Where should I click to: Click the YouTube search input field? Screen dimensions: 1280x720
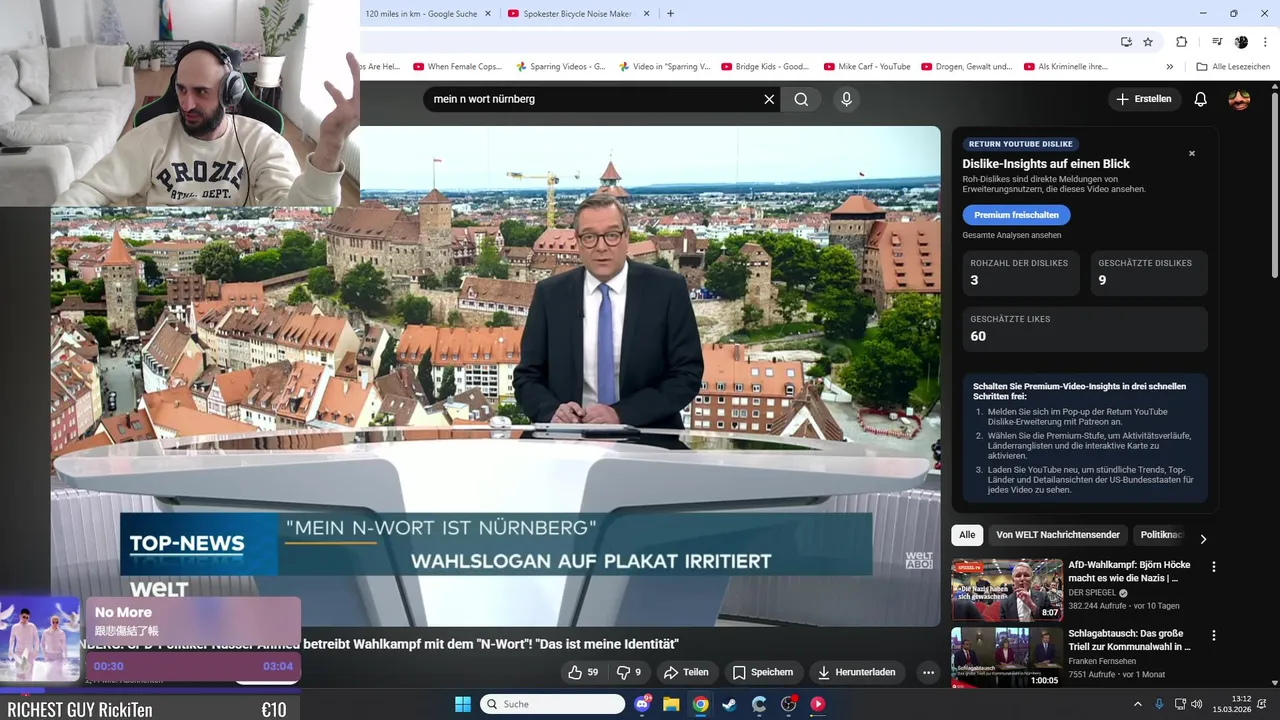(x=595, y=99)
